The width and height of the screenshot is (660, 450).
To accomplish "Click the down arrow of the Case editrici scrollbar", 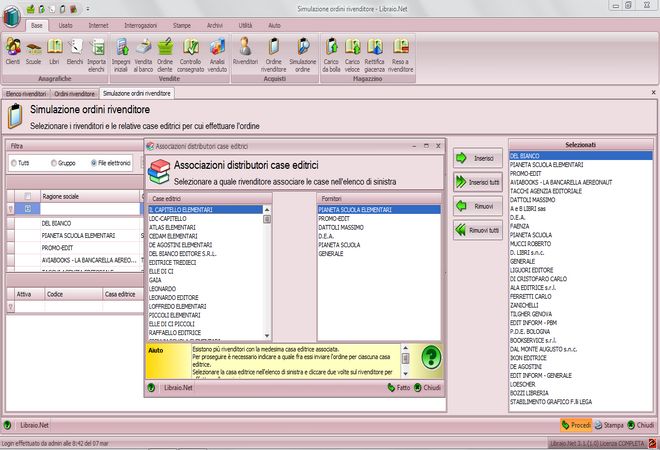I will pos(267,336).
